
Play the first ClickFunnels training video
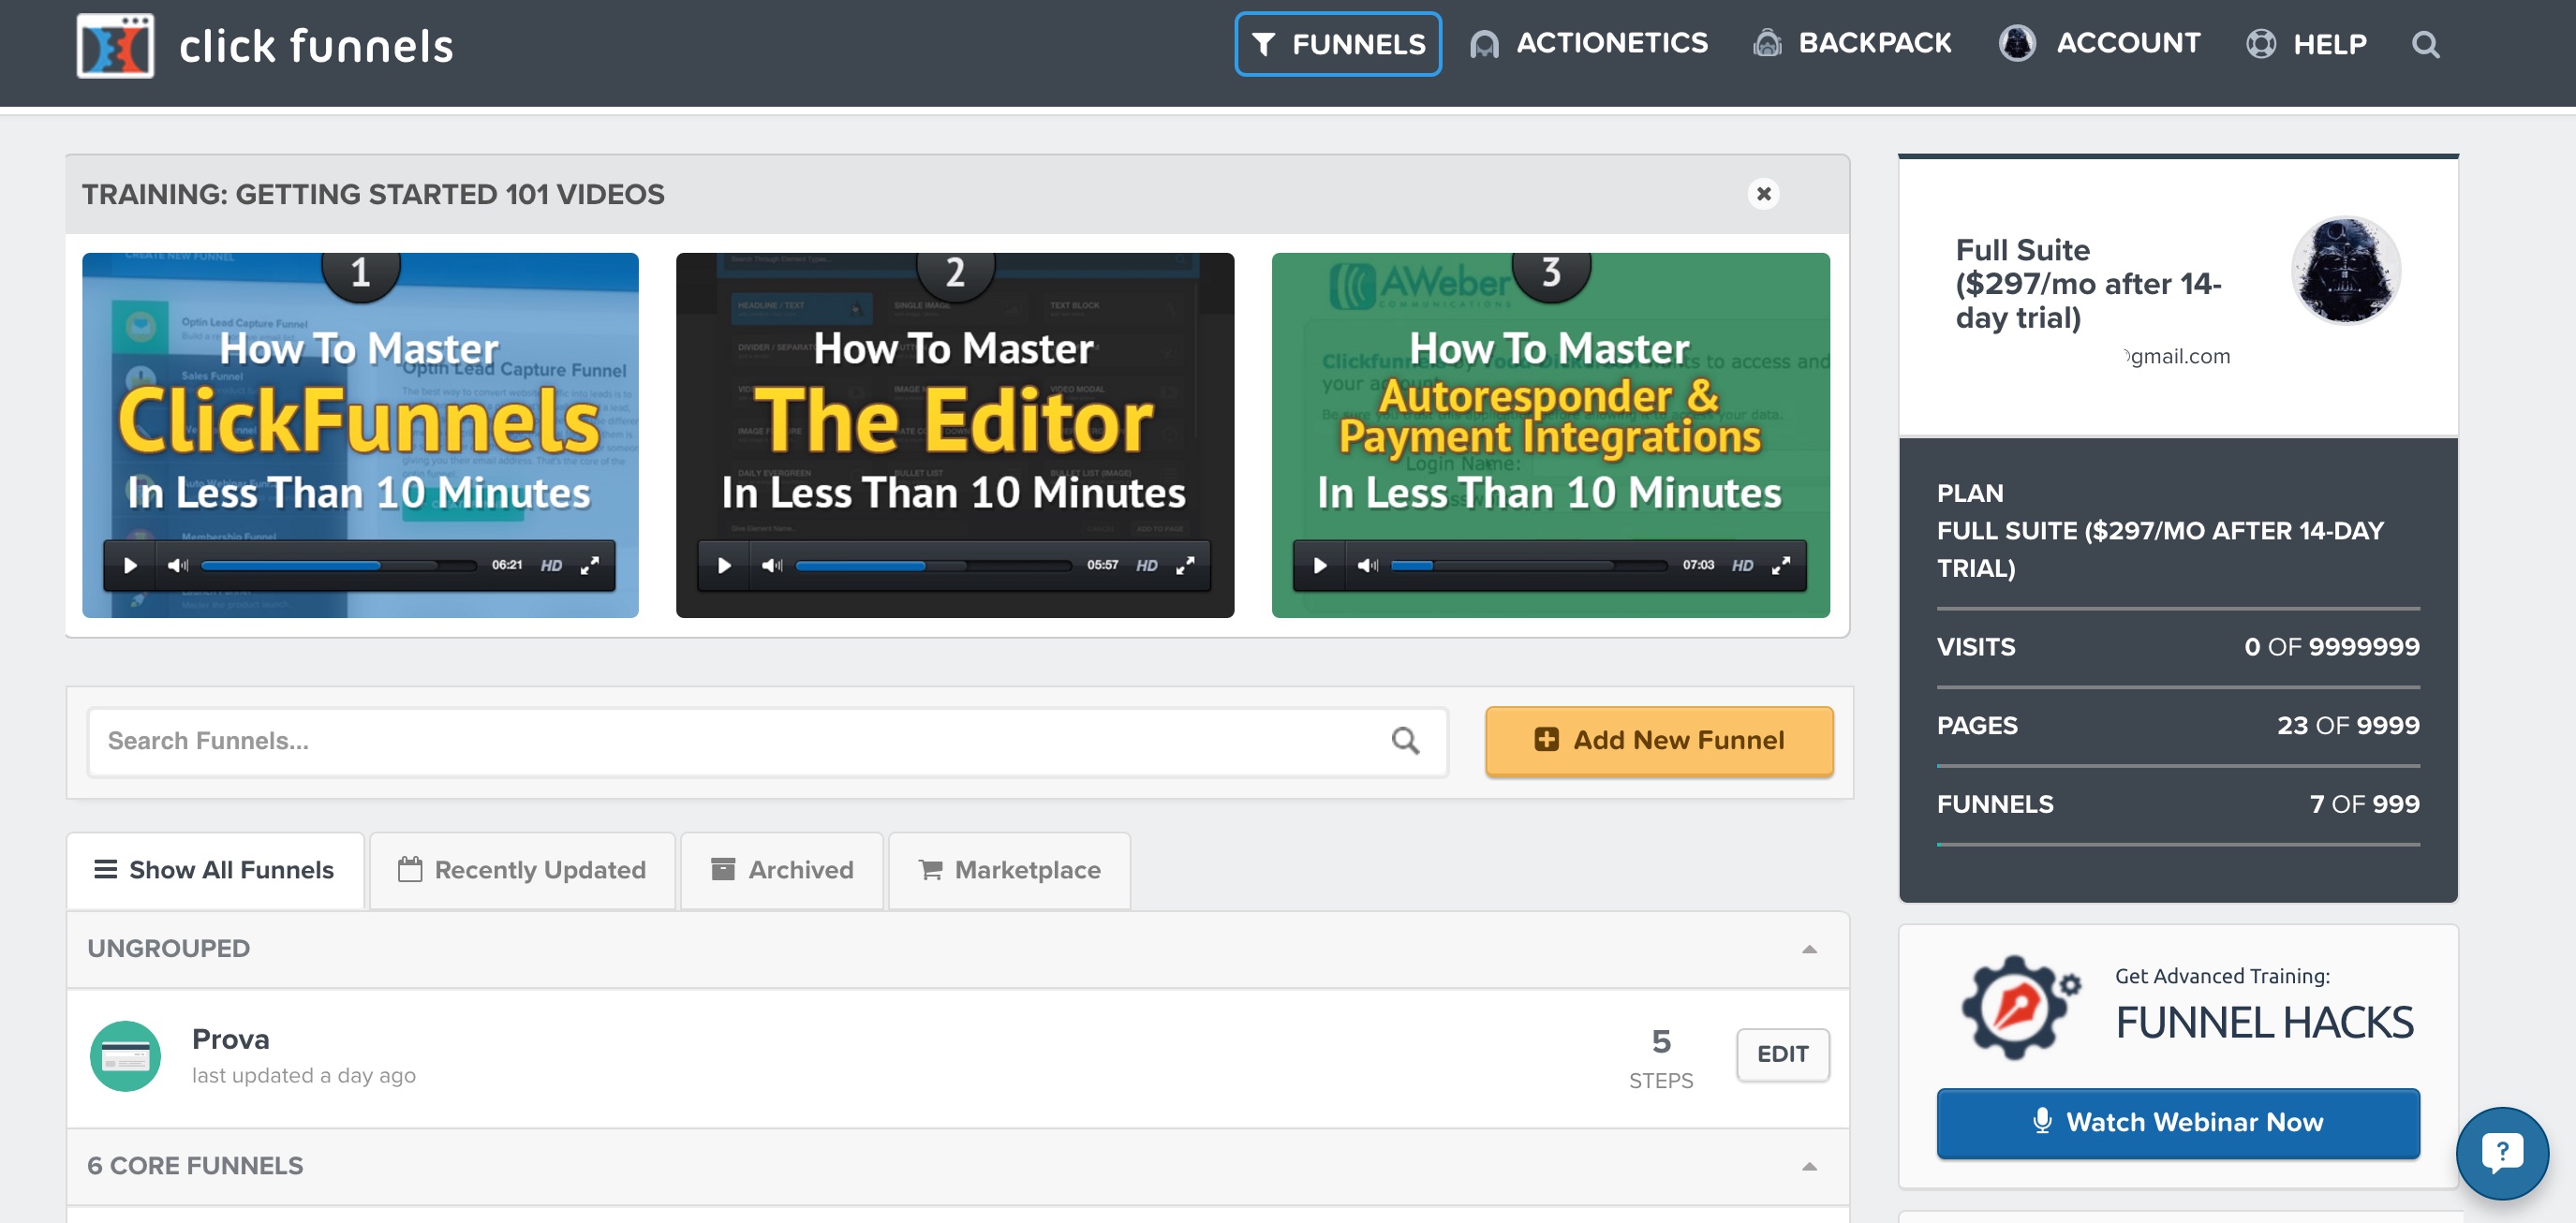pyautogui.click(x=130, y=565)
